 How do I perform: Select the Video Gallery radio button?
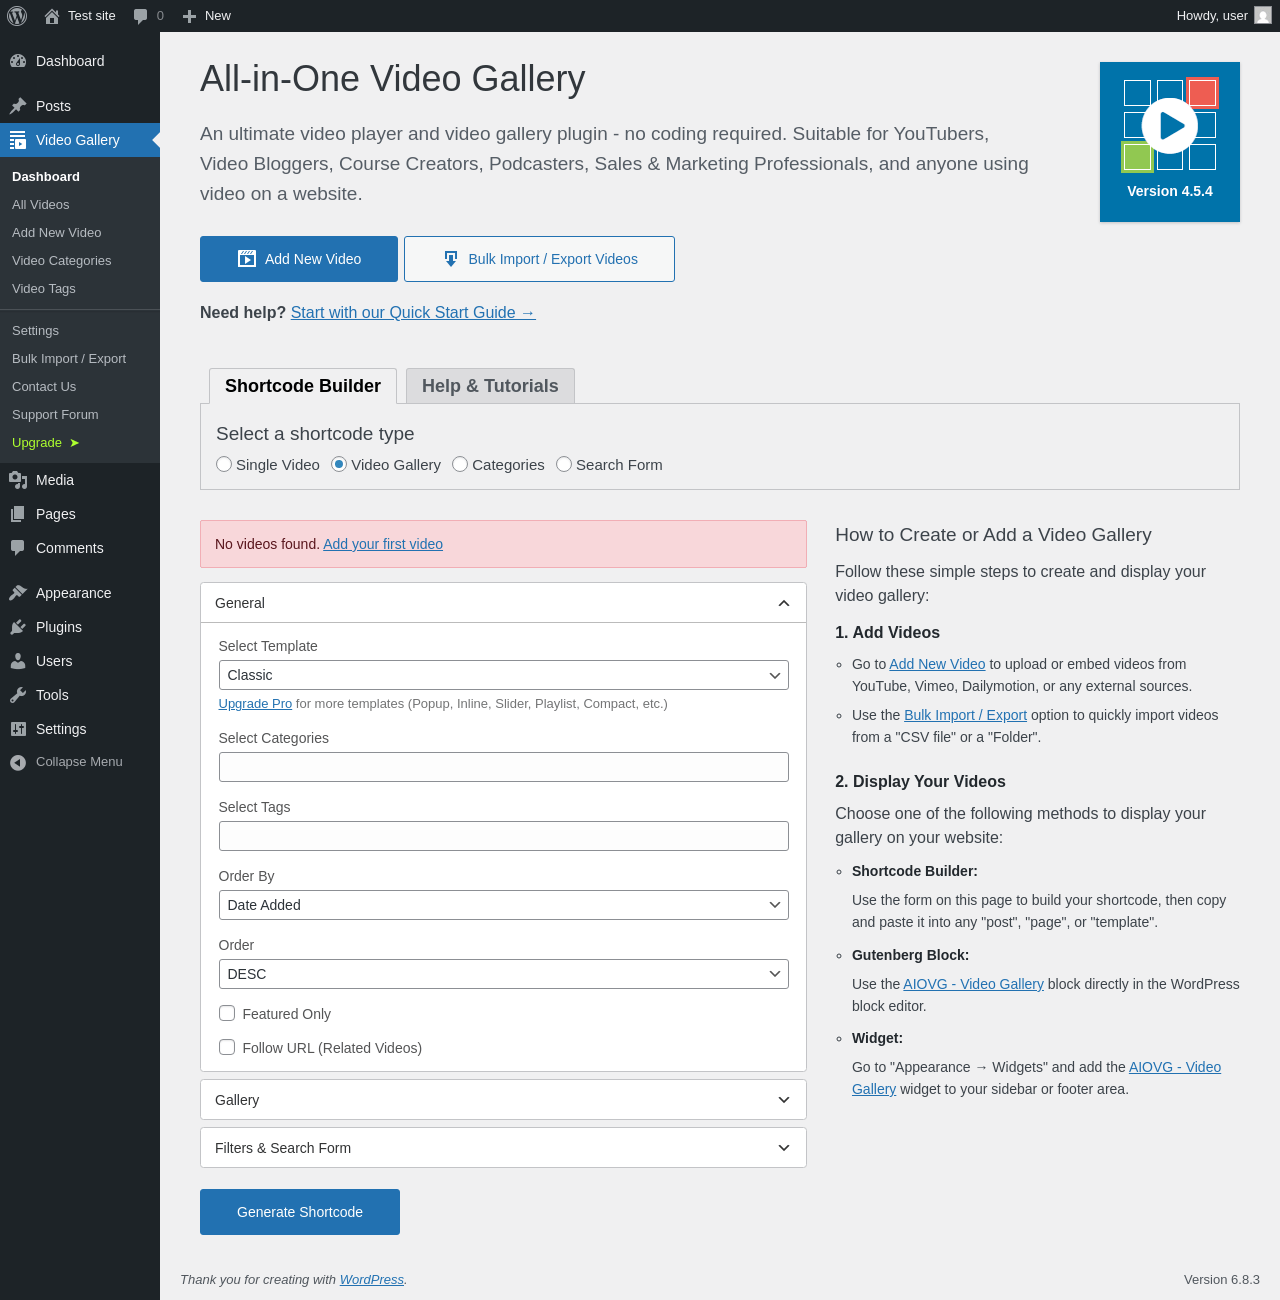click(339, 464)
